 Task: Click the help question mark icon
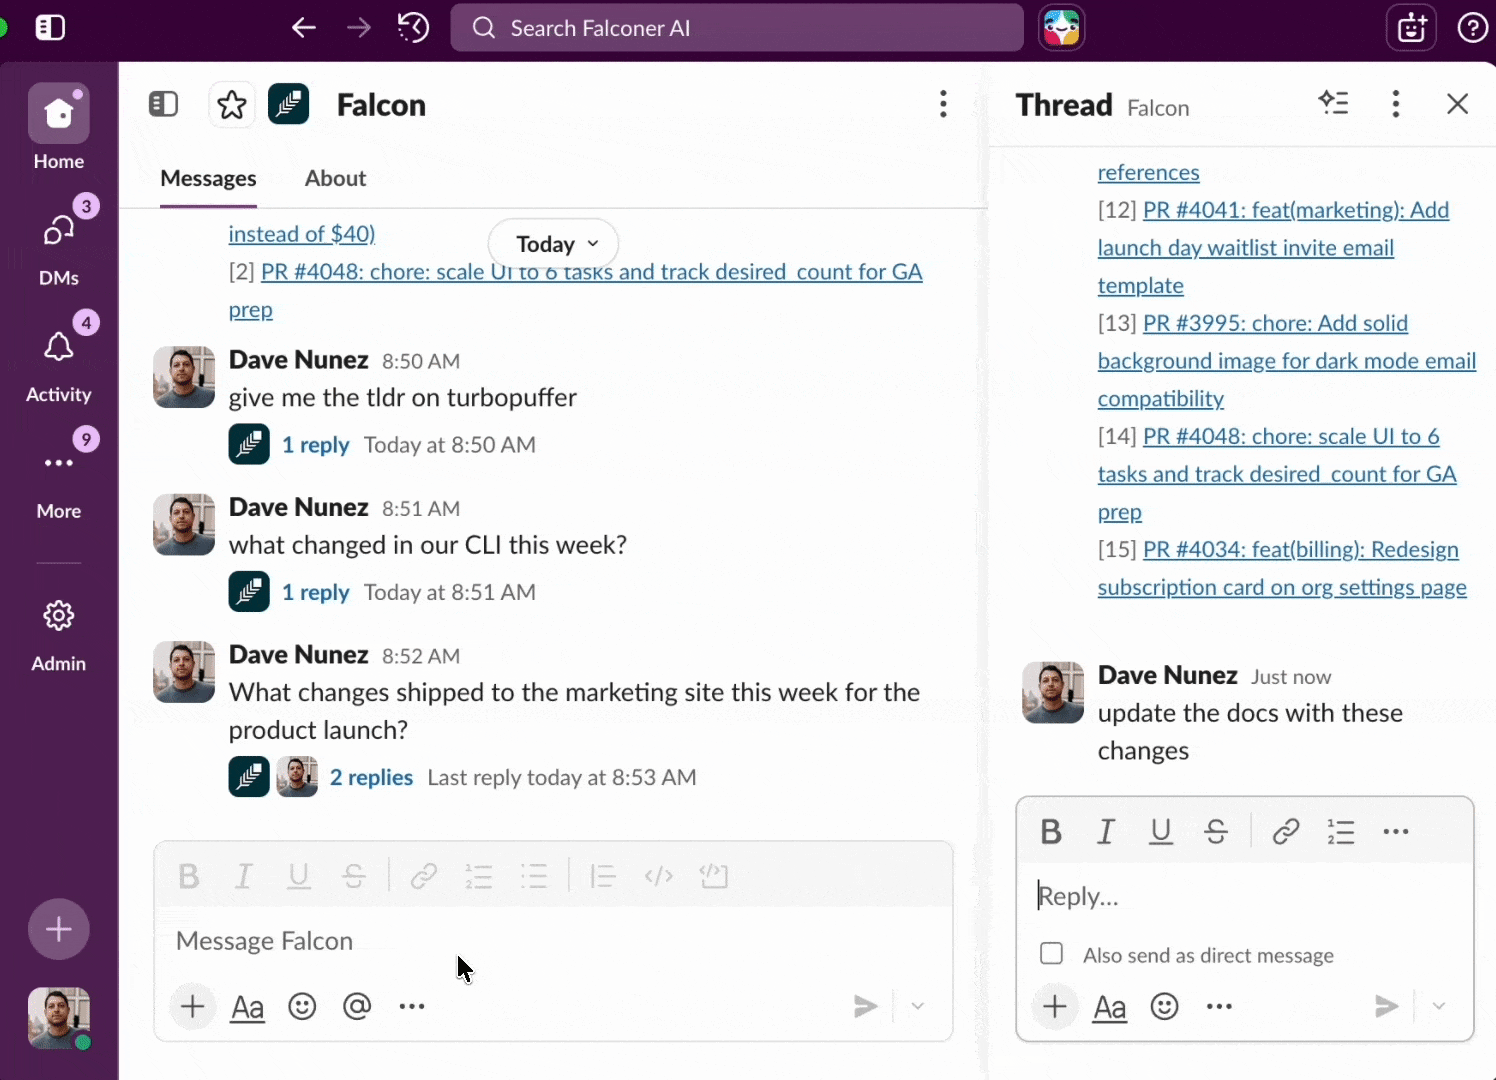tap(1472, 28)
